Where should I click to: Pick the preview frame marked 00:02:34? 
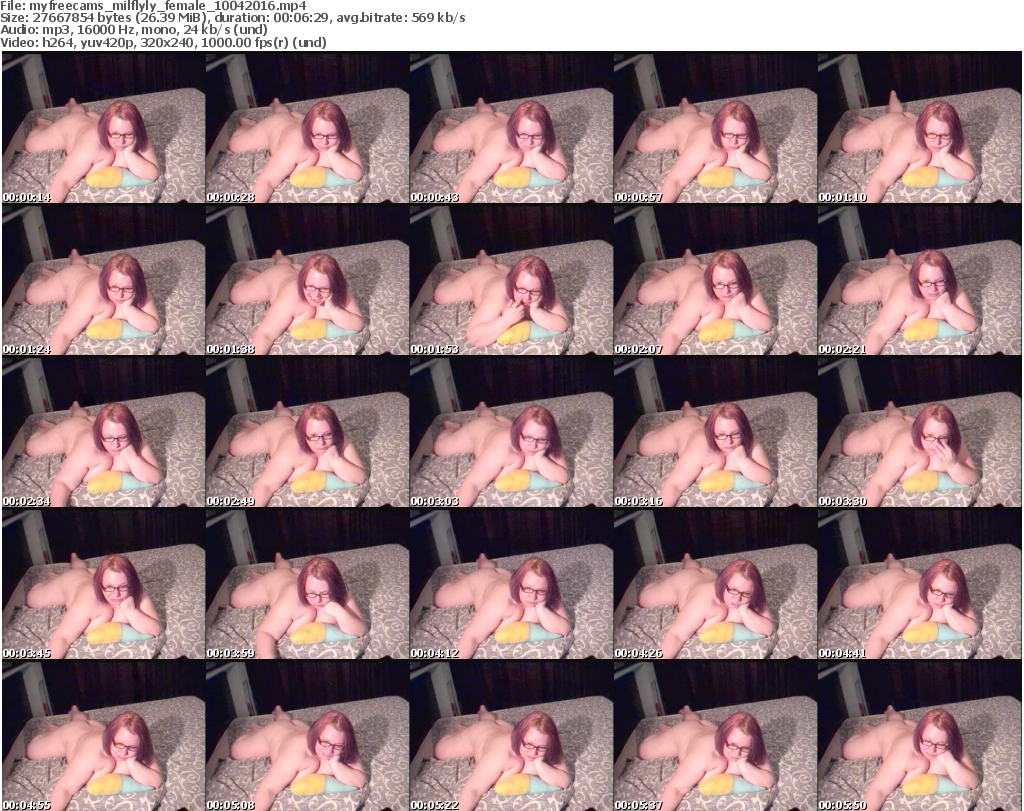pos(103,432)
